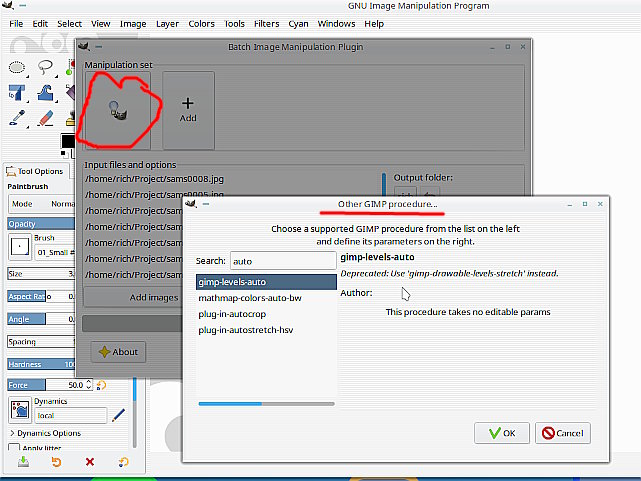Select the Free Select lasso tool
This screenshot has height=481, width=641.
45,67
